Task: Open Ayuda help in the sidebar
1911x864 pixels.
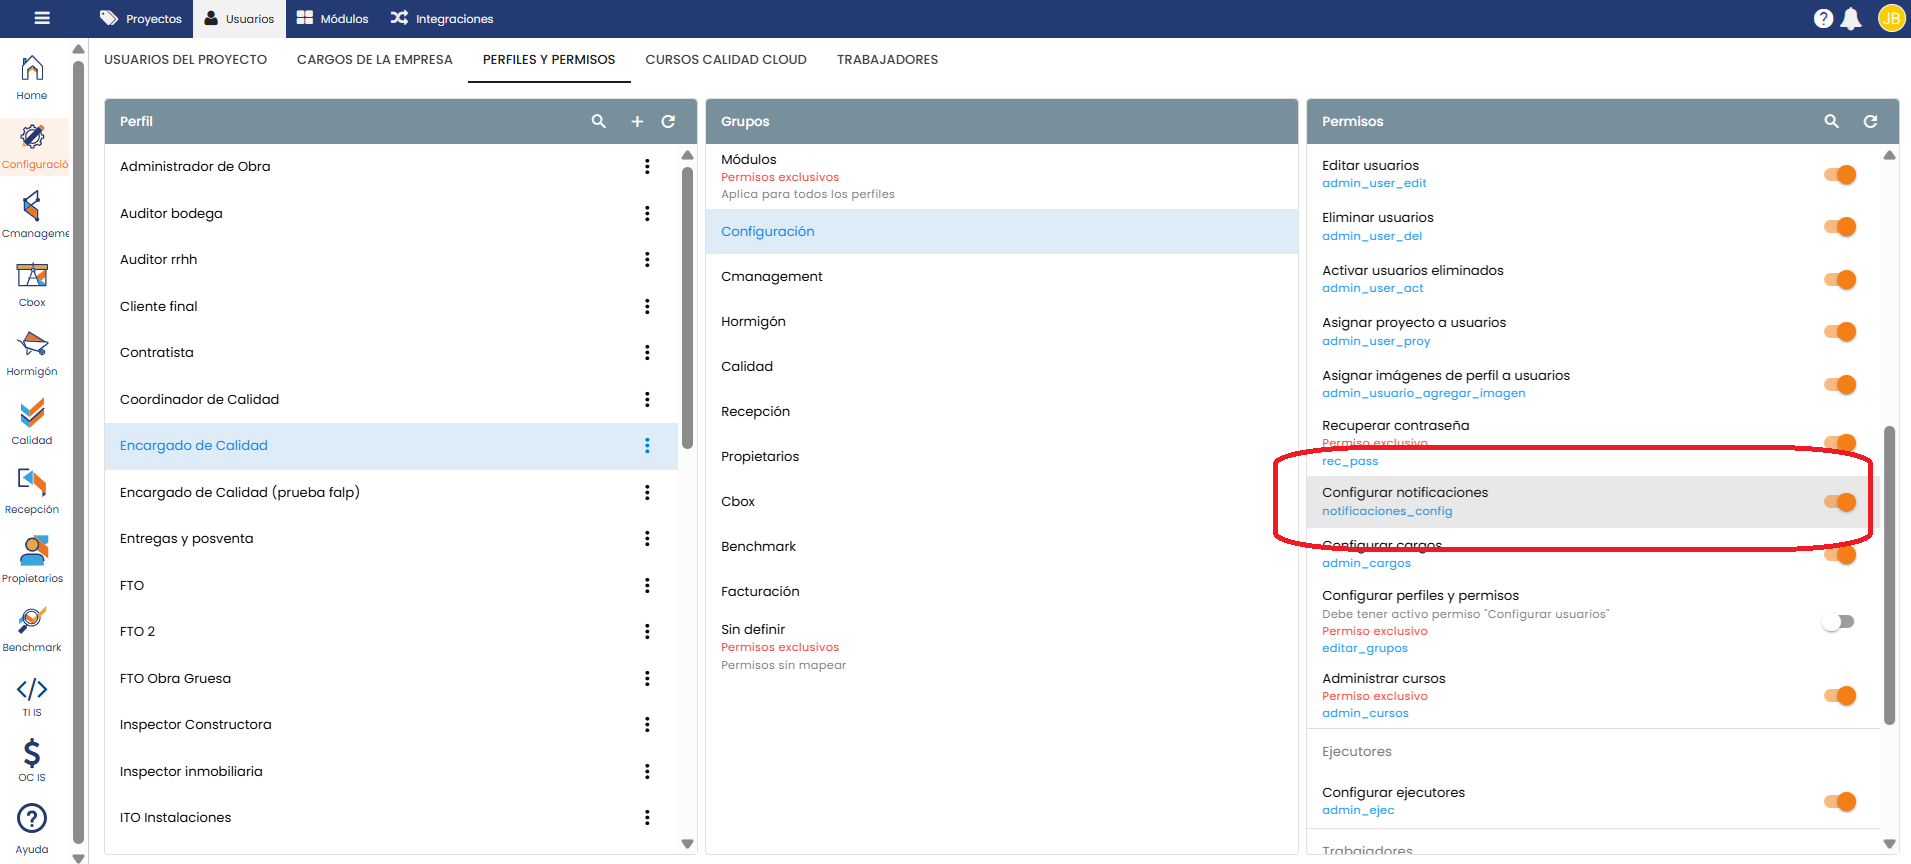Action: [x=32, y=831]
